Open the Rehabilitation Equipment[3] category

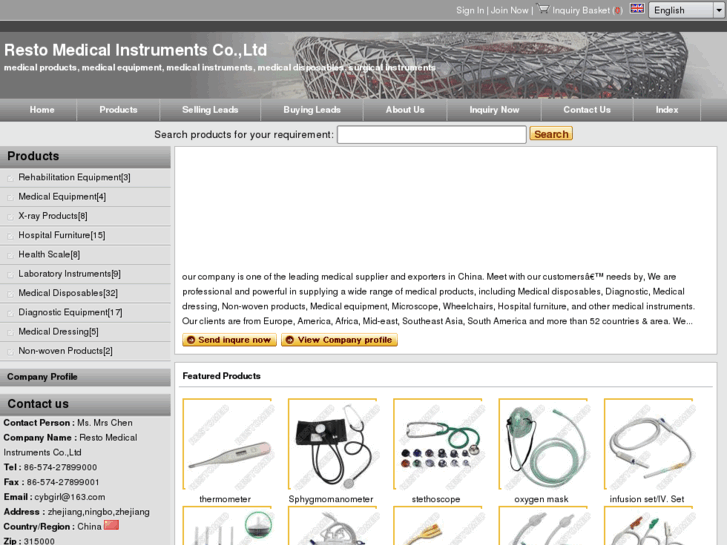click(74, 177)
